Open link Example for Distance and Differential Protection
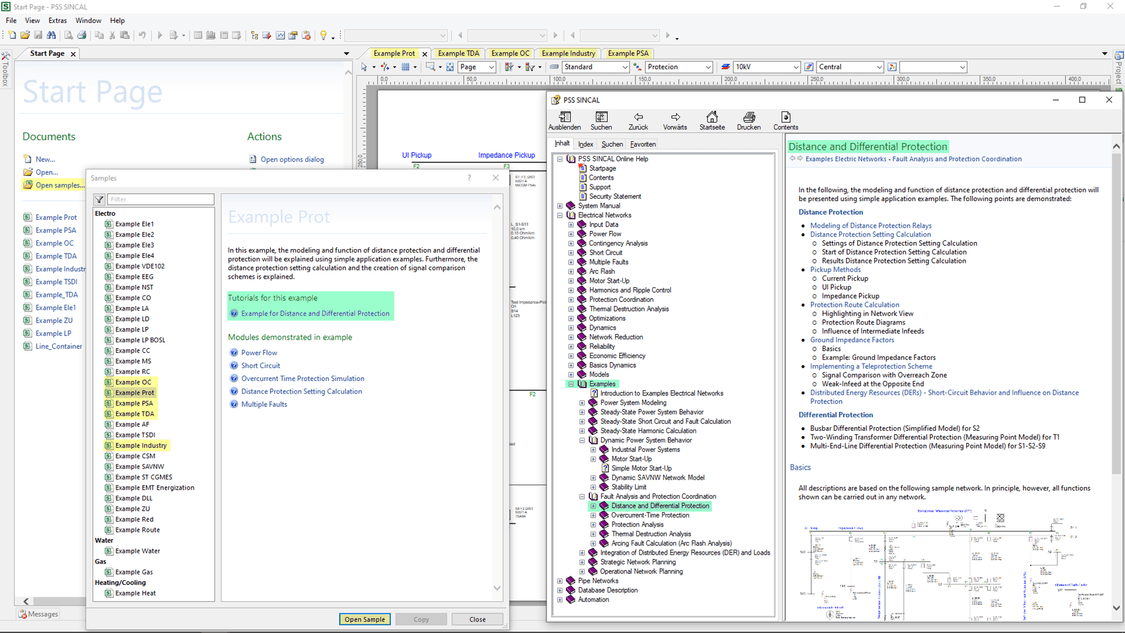Image resolution: width=1125 pixels, height=633 pixels. [315, 314]
